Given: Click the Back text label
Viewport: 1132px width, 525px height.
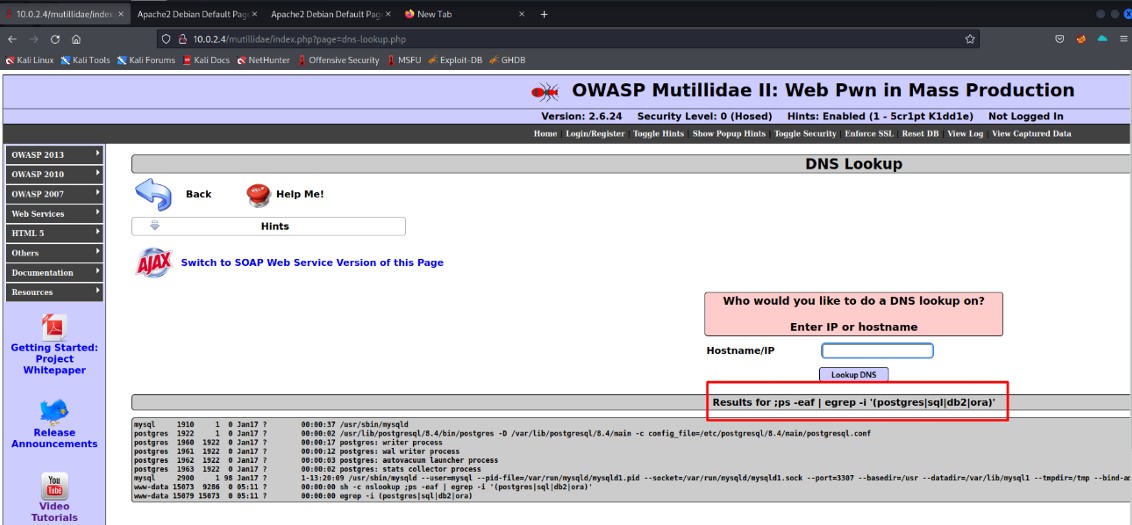Looking at the screenshot, I should coord(199,194).
